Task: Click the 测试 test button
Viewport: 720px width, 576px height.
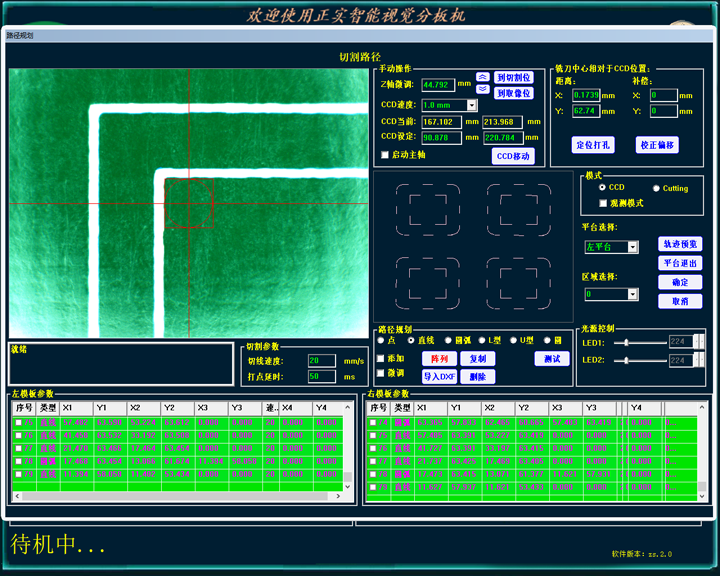Action: tap(552, 359)
